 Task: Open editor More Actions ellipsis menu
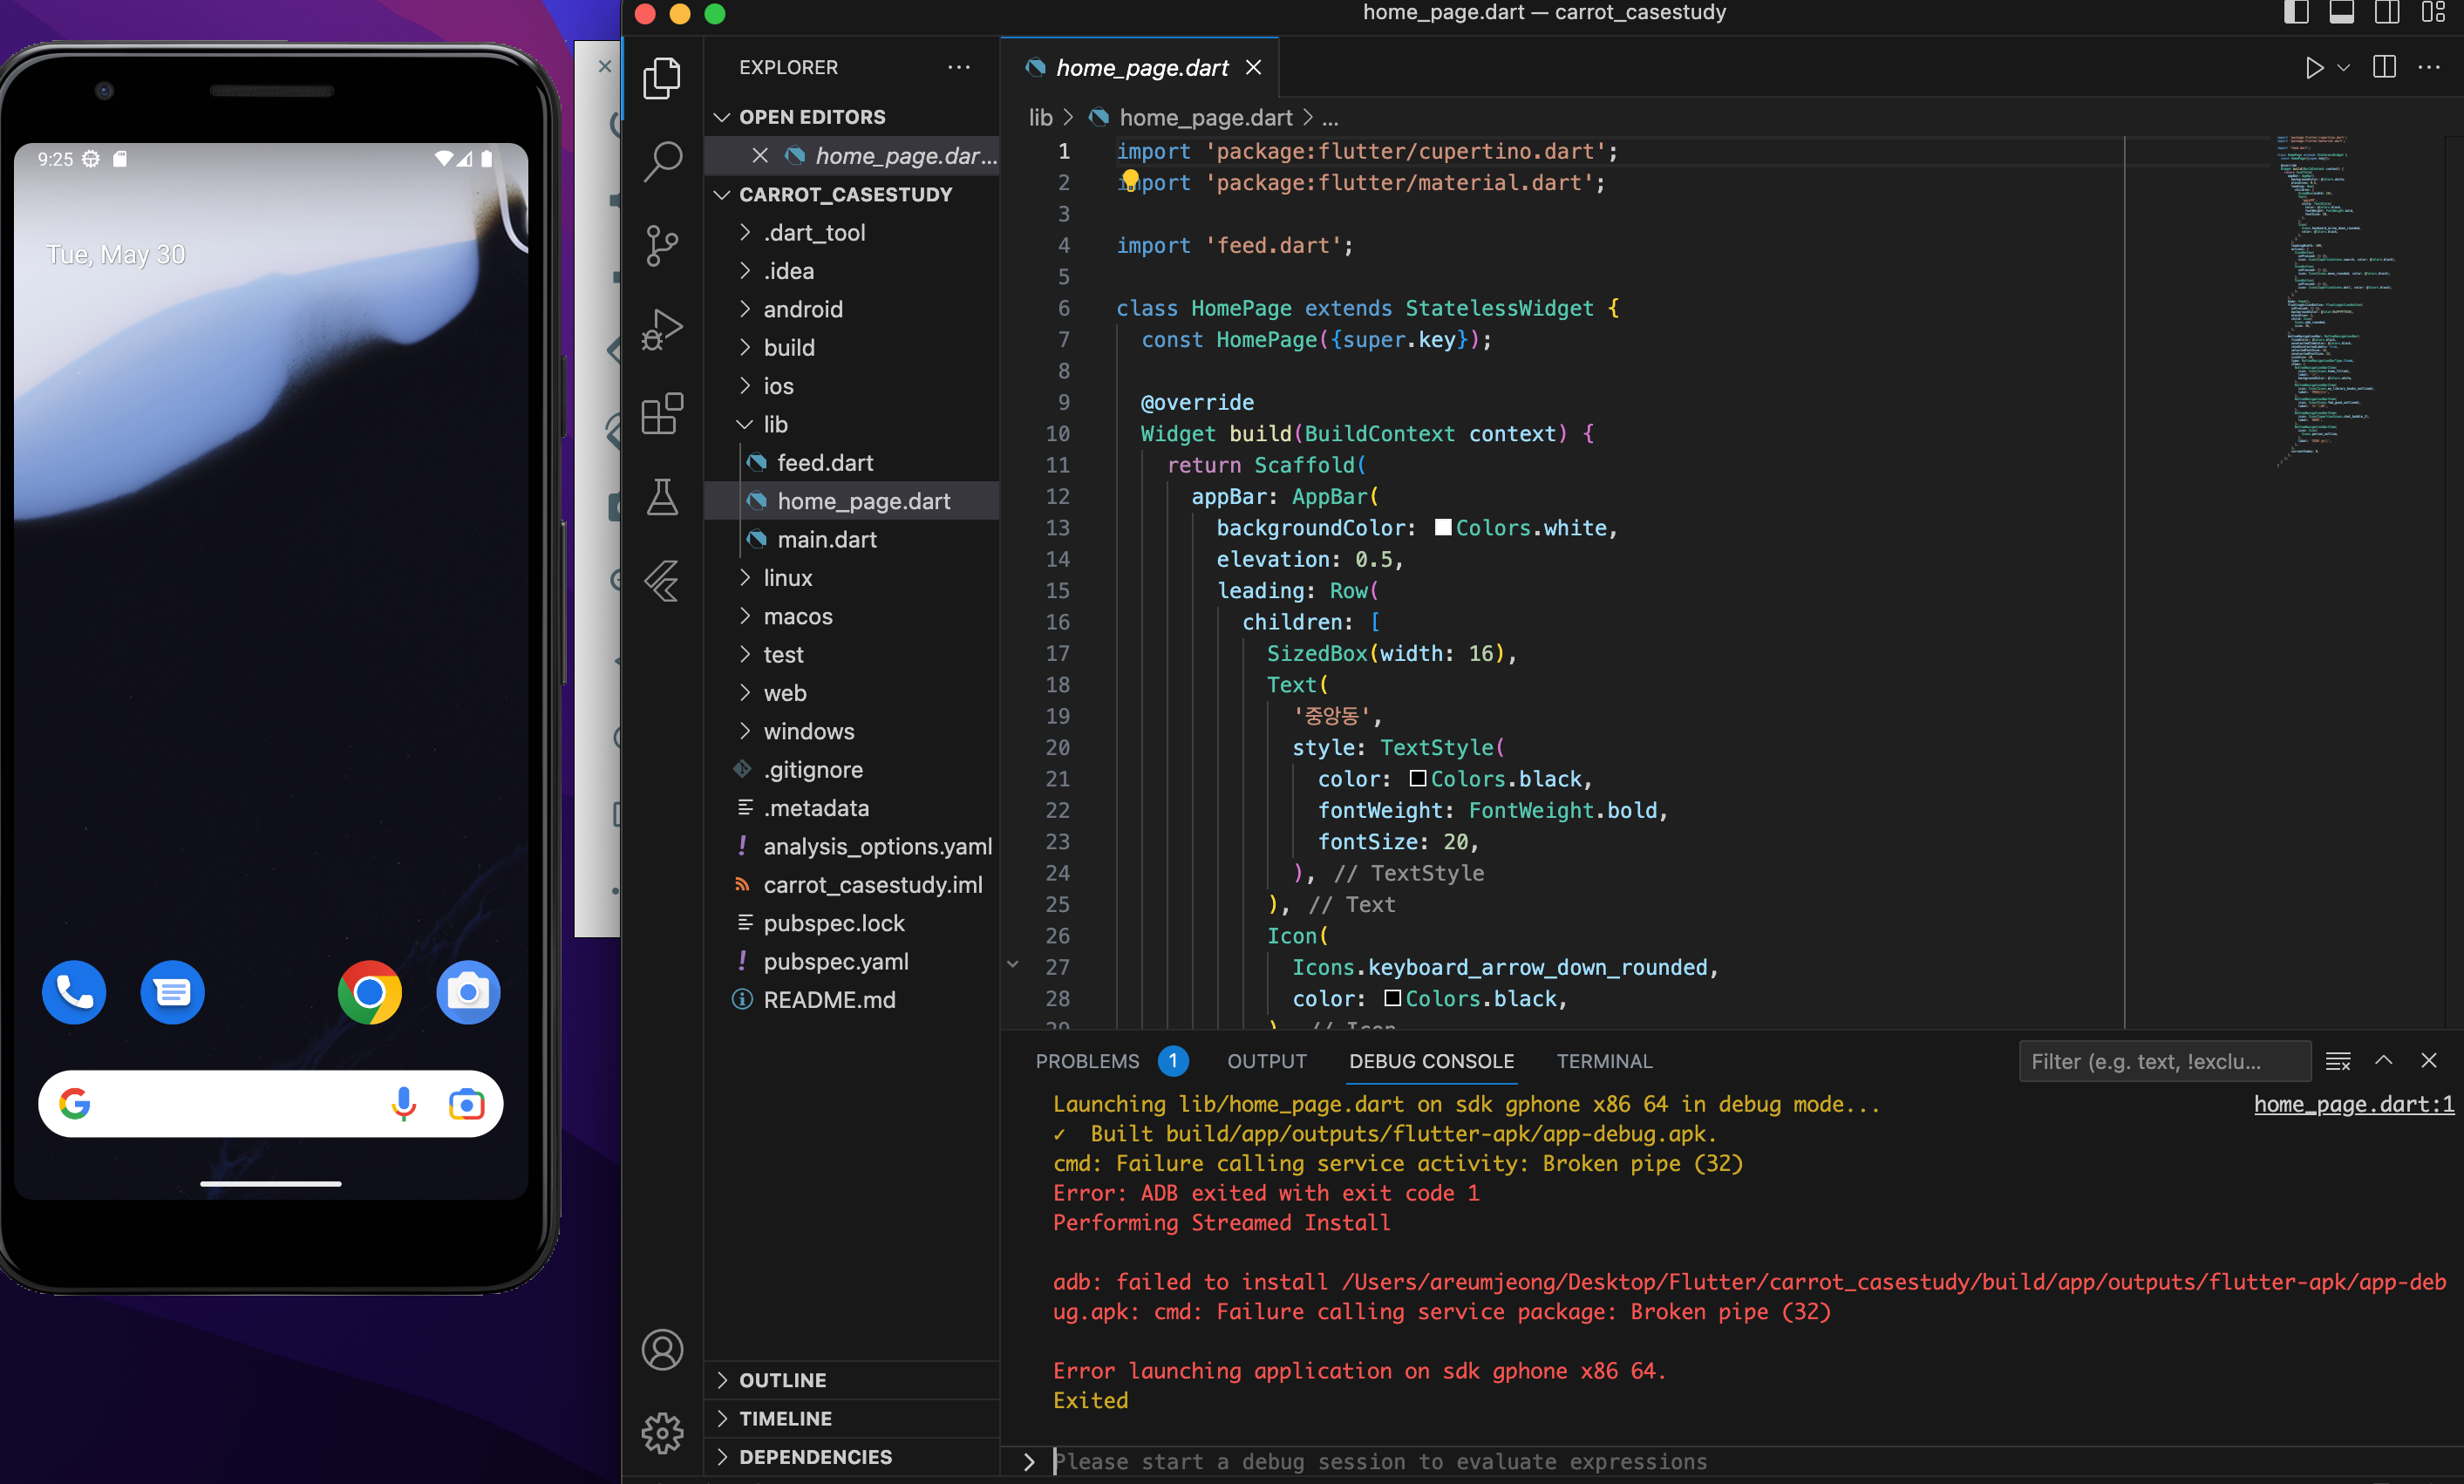click(2429, 68)
